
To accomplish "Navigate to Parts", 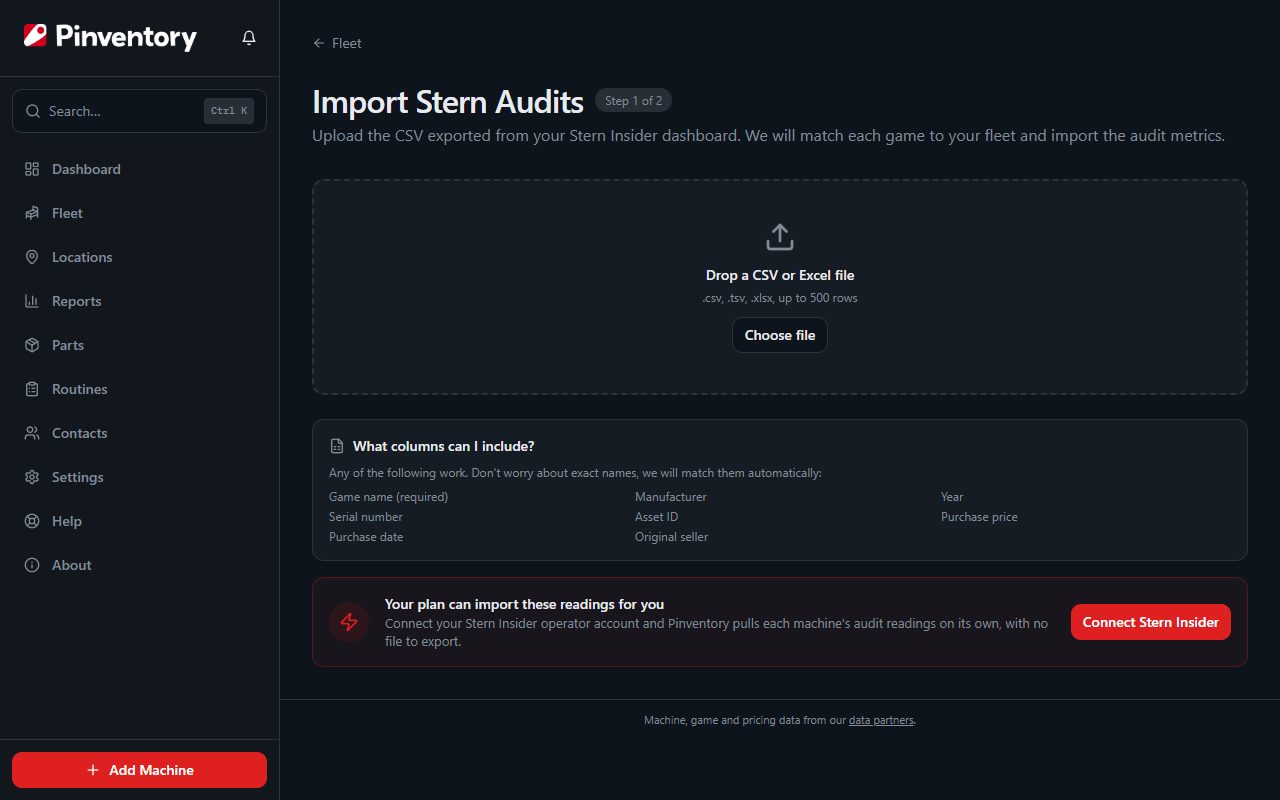I will (140, 345).
